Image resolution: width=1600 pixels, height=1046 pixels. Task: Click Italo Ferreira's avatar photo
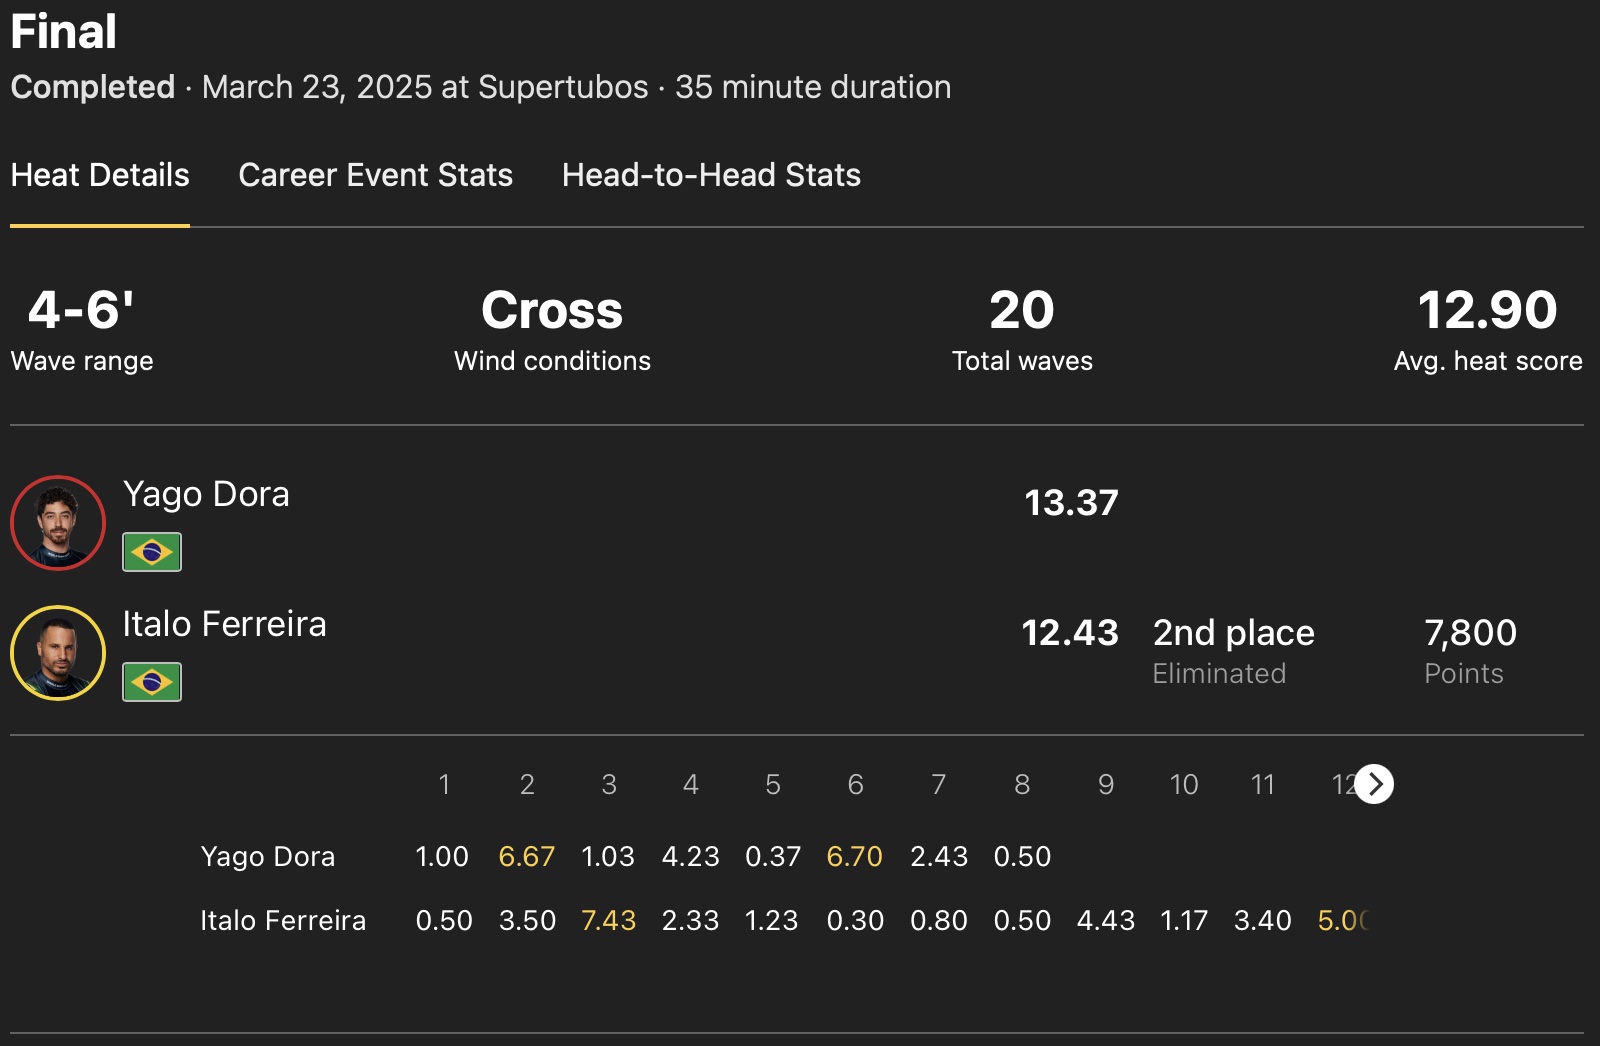click(x=58, y=653)
